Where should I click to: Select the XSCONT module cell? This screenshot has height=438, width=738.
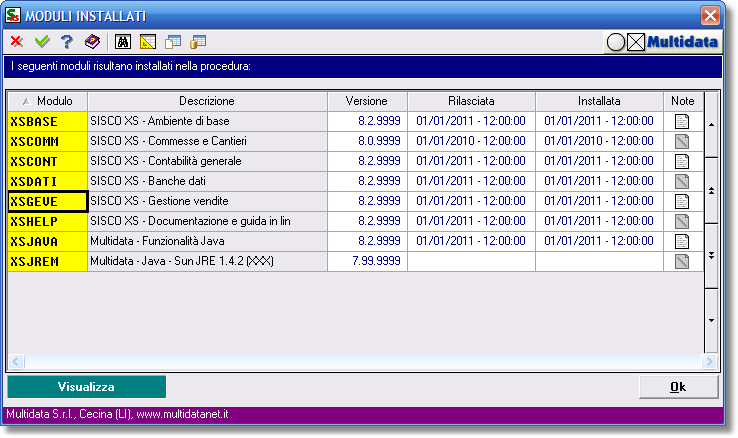click(x=48, y=161)
